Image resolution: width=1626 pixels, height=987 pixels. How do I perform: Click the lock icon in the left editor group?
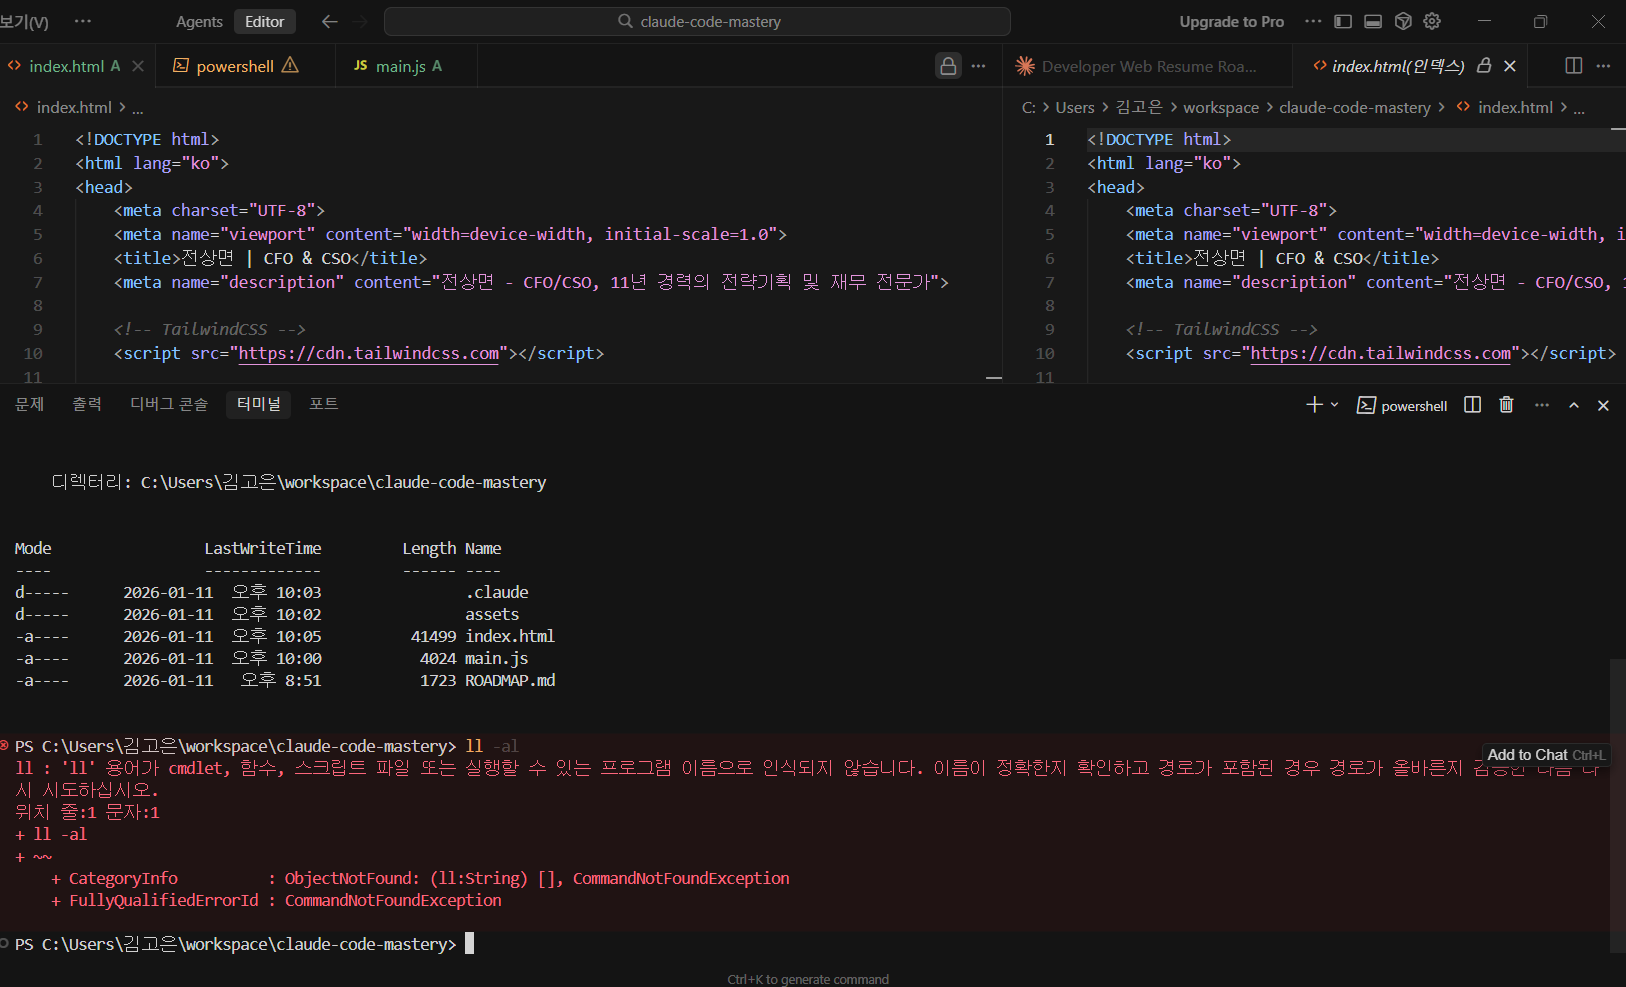click(948, 66)
